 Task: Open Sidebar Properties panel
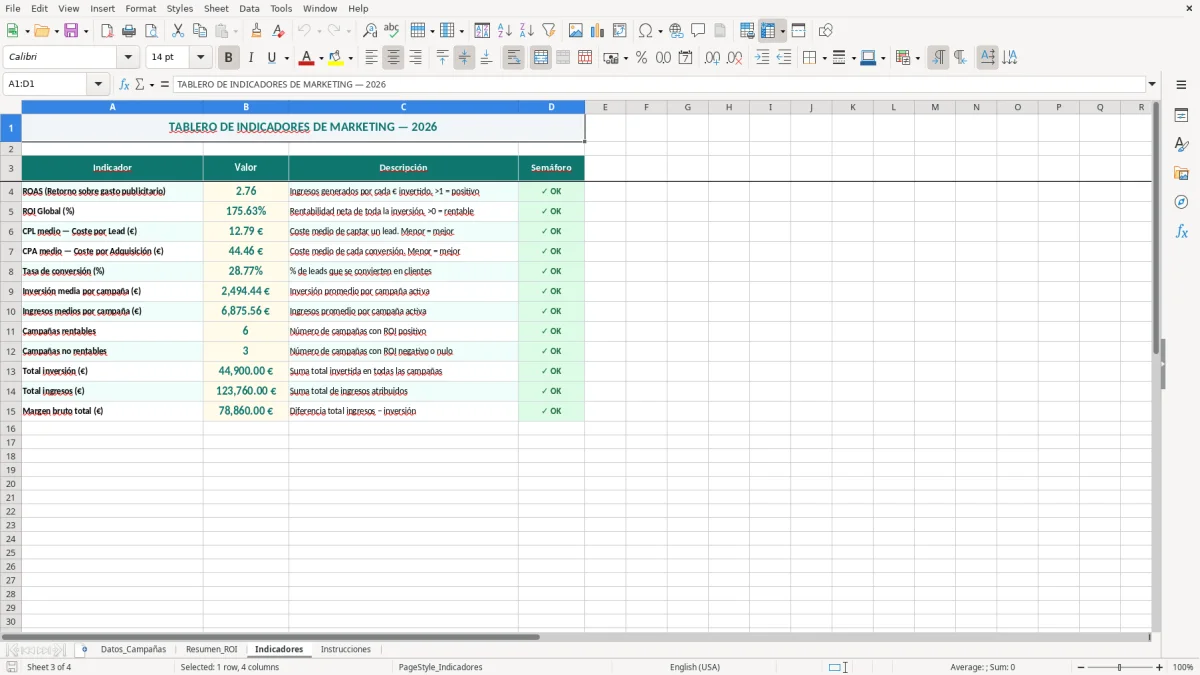1181,116
